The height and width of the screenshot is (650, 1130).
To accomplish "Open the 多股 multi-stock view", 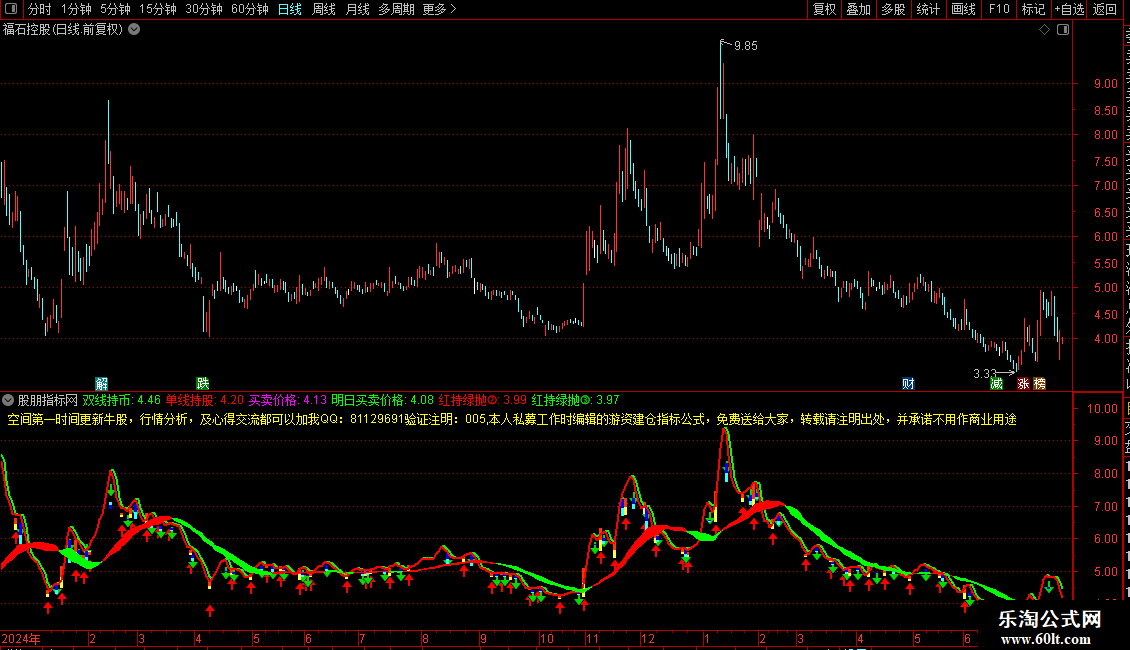I will [x=894, y=9].
